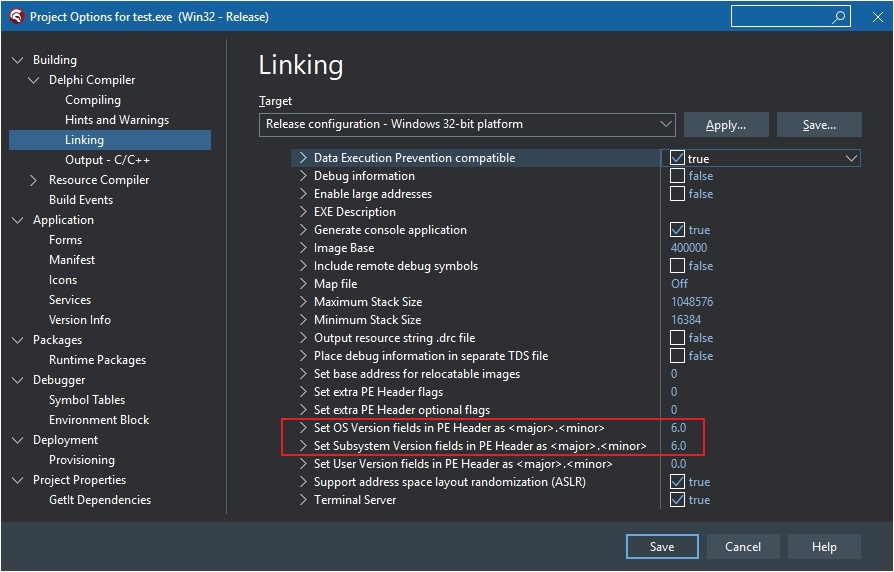This screenshot has width=894, height=572.
Task: Open the Provisioning page
Action: pyautogui.click(x=82, y=460)
